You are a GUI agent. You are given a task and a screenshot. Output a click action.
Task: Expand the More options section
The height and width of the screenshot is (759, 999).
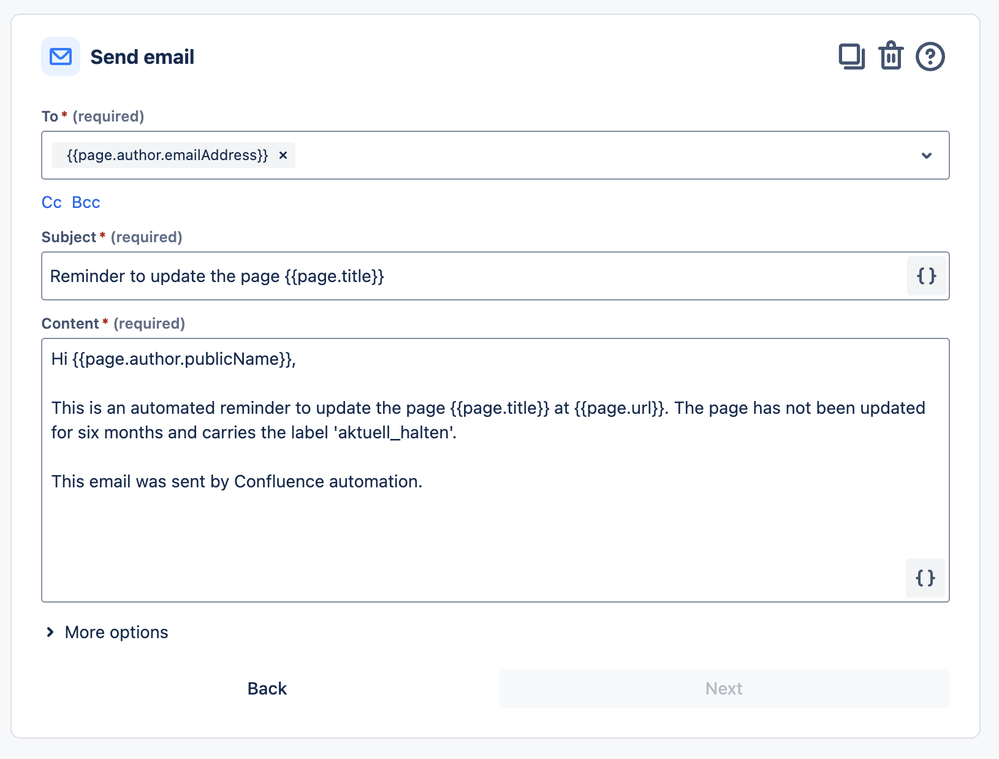[106, 632]
